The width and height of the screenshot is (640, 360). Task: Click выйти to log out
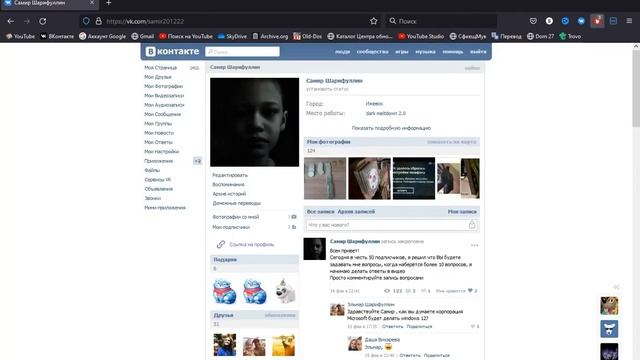(x=478, y=51)
